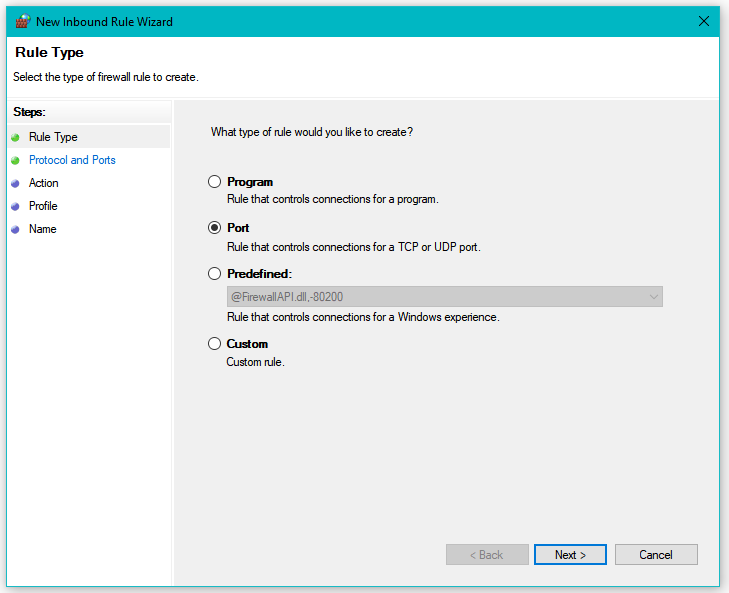729x593 pixels.
Task: Select the Name step in sidebar
Action: coord(43,229)
